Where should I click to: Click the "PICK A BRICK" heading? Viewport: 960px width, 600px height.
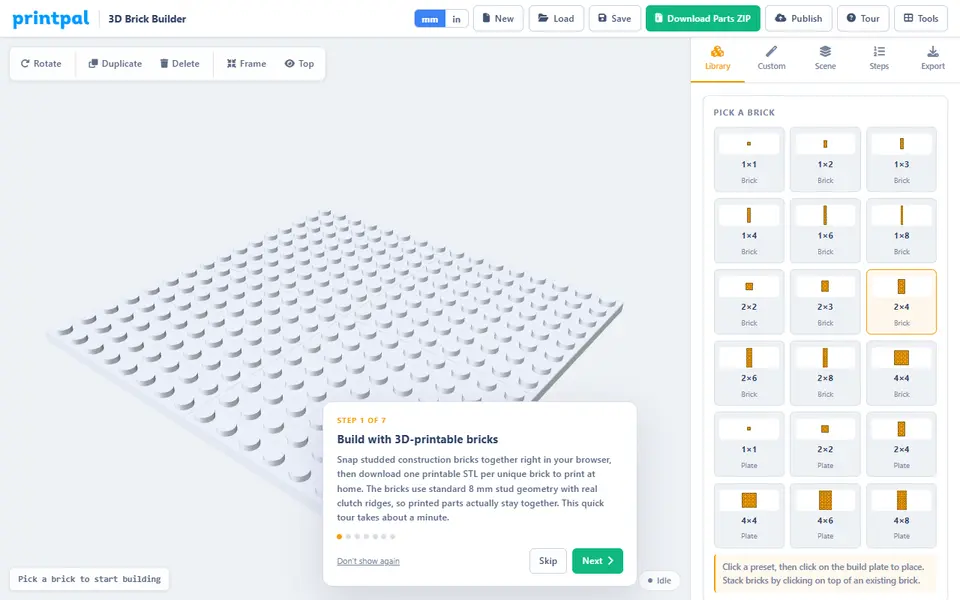(744, 113)
